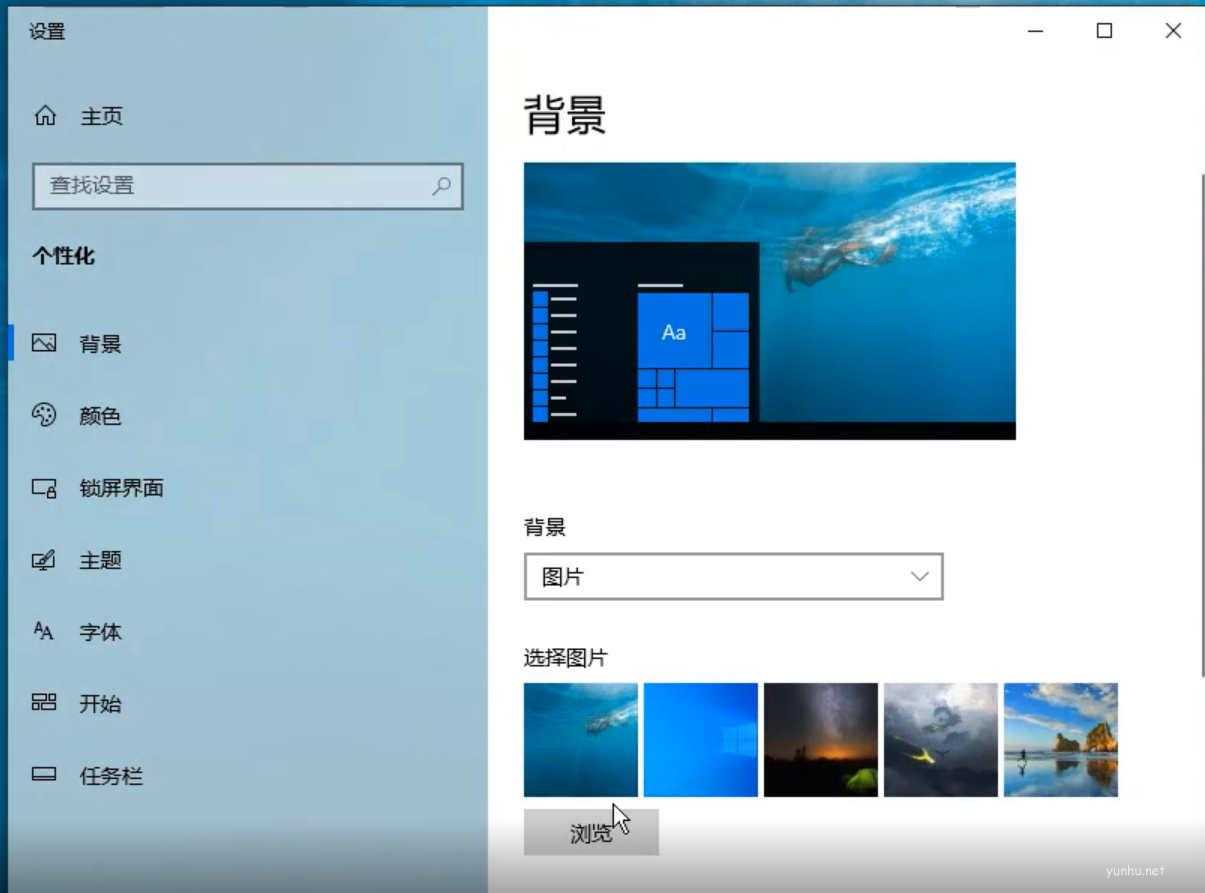
Task: Select the night sky background thumbnail
Action: pyautogui.click(x=820, y=738)
